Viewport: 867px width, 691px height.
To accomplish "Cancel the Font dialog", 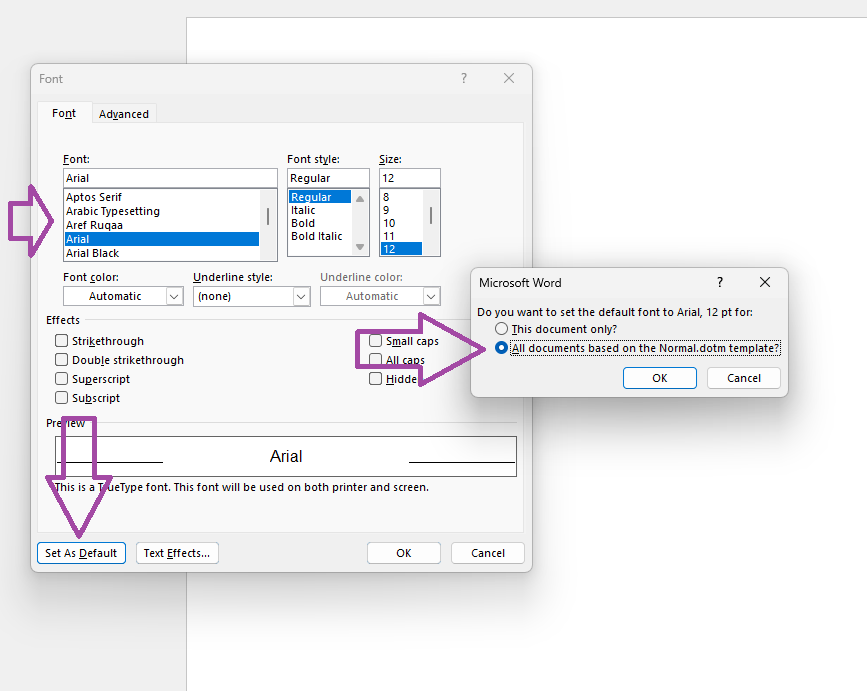I will click(488, 553).
